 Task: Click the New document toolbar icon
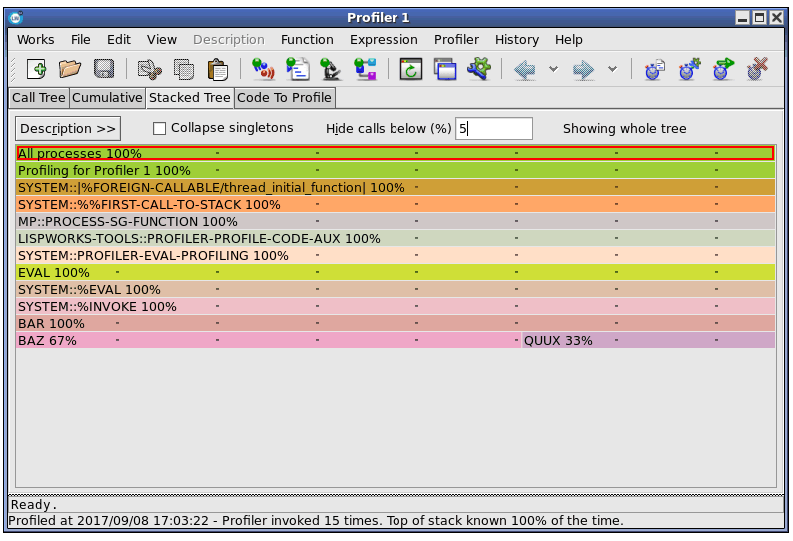click(36, 69)
